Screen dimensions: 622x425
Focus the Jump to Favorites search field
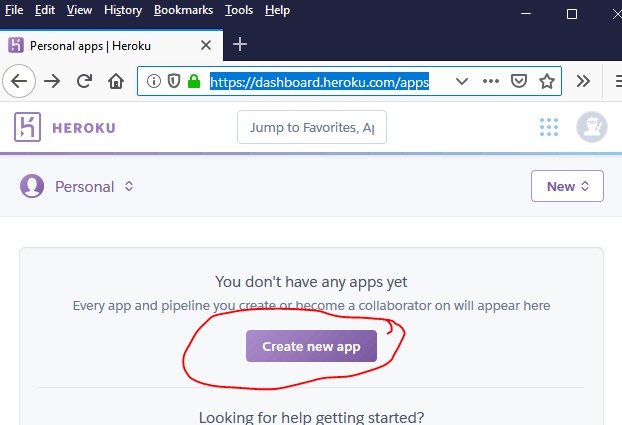(x=312, y=127)
